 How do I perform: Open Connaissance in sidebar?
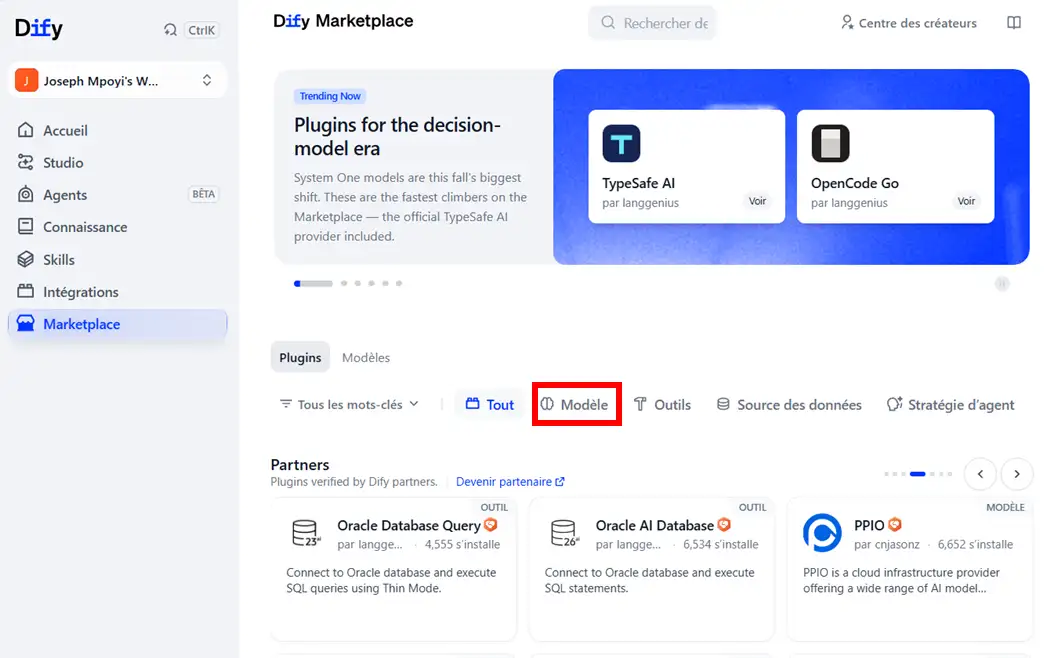pos(118,227)
